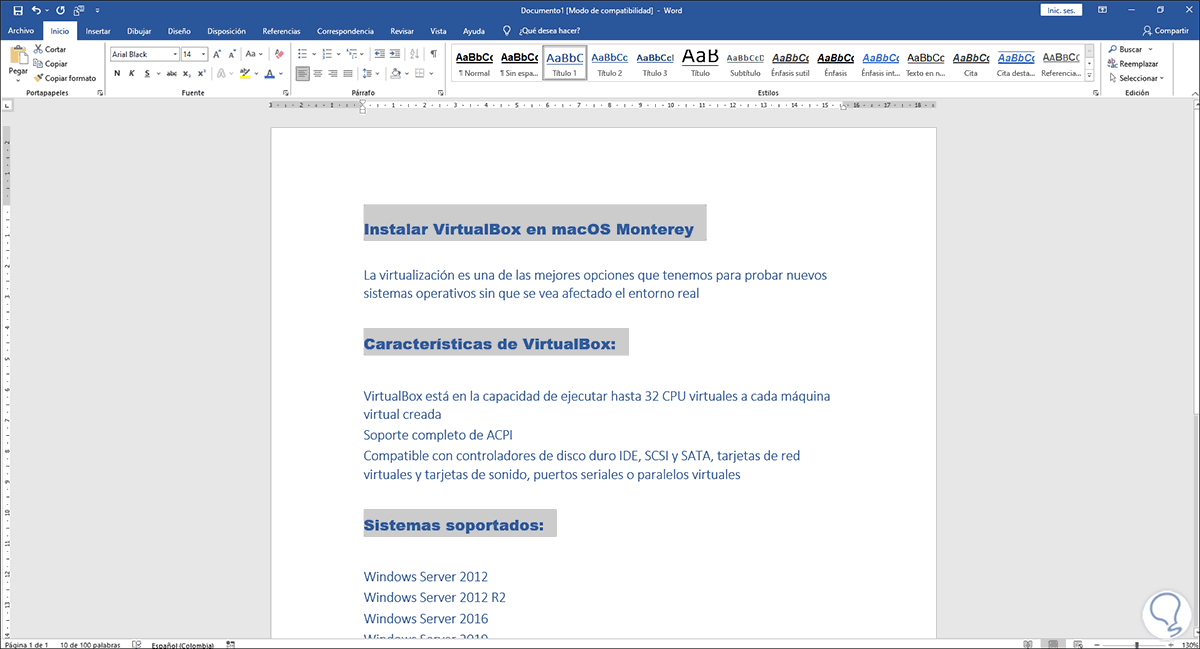This screenshot has width=1200, height=649.
Task: Switch to the Diseño tab
Action: point(179,31)
